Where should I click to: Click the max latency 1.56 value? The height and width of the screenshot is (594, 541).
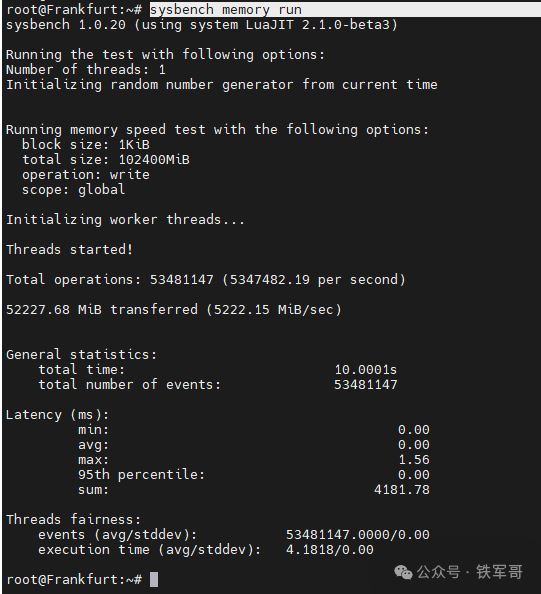pyautogui.click(x=414, y=460)
